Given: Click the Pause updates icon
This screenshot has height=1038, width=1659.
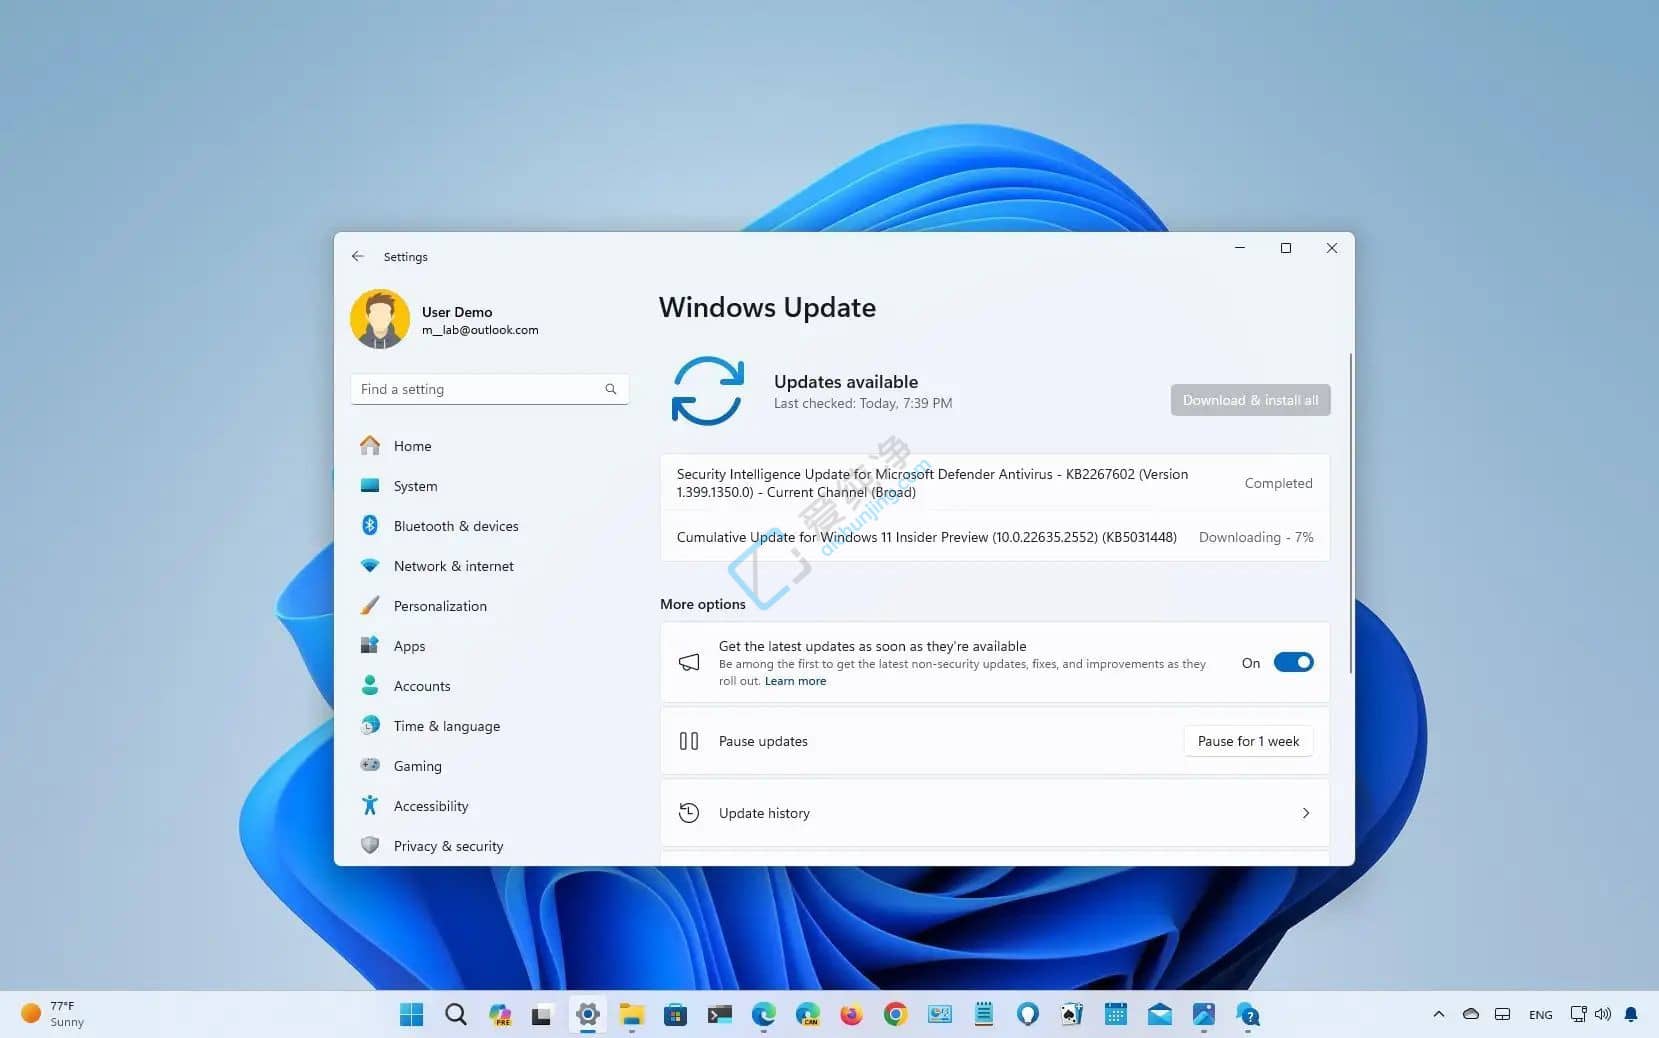Looking at the screenshot, I should 689,741.
